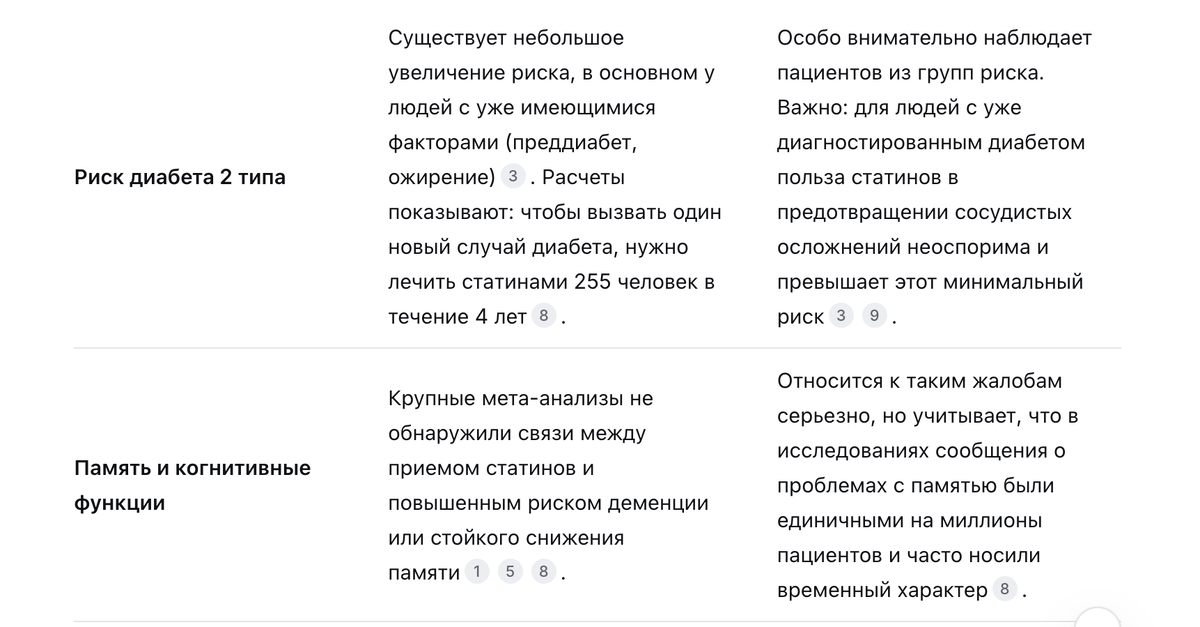The height and width of the screenshot is (627, 1200).
Task: Click citation 8 following citation 5 after "памяти"
Action: pyautogui.click(x=544, y=572)
